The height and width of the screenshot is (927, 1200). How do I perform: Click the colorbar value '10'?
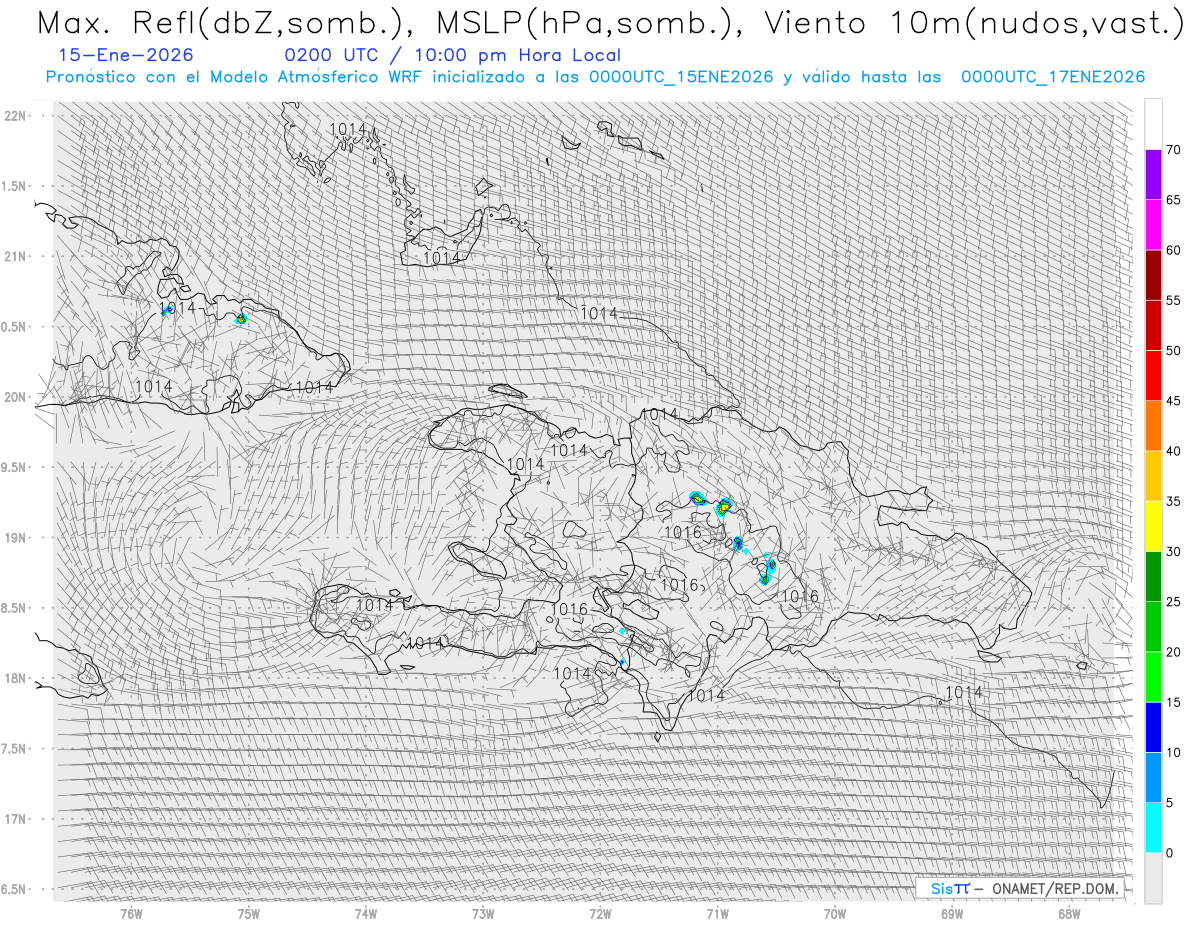(1174, 752)
